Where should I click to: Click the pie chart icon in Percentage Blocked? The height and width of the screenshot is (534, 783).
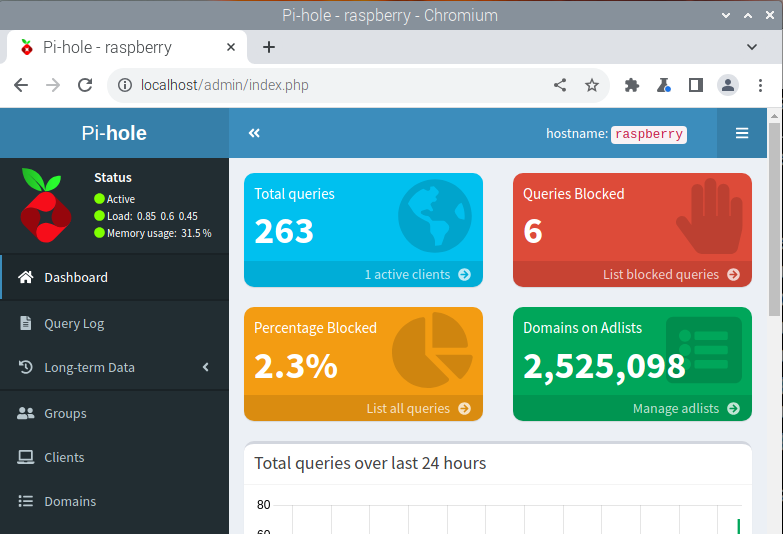click(x=432, y=350)
